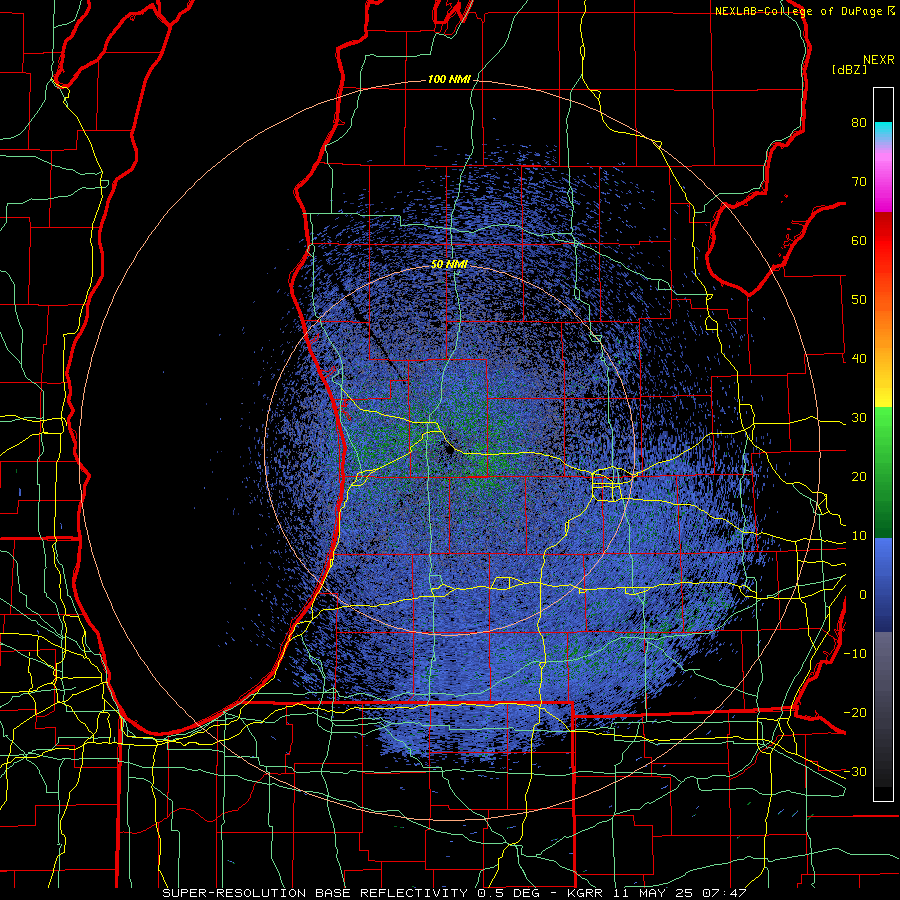This screenshot has height=900, width=900.
Task: Click the 10 value on the dBZ scale
Action: (x=859, y=536)
